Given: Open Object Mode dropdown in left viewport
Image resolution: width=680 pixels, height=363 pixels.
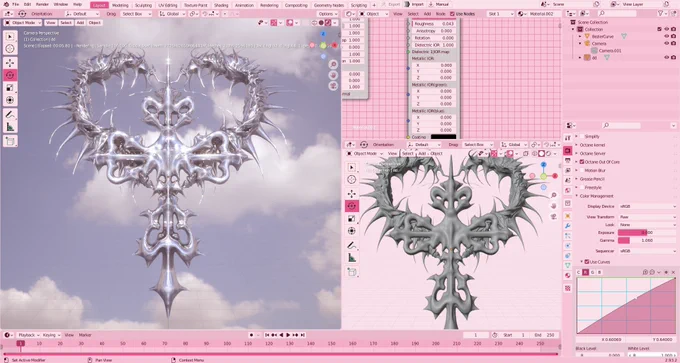Looking at the screenshot, I should pyautogui.click(x=24, y=23).
